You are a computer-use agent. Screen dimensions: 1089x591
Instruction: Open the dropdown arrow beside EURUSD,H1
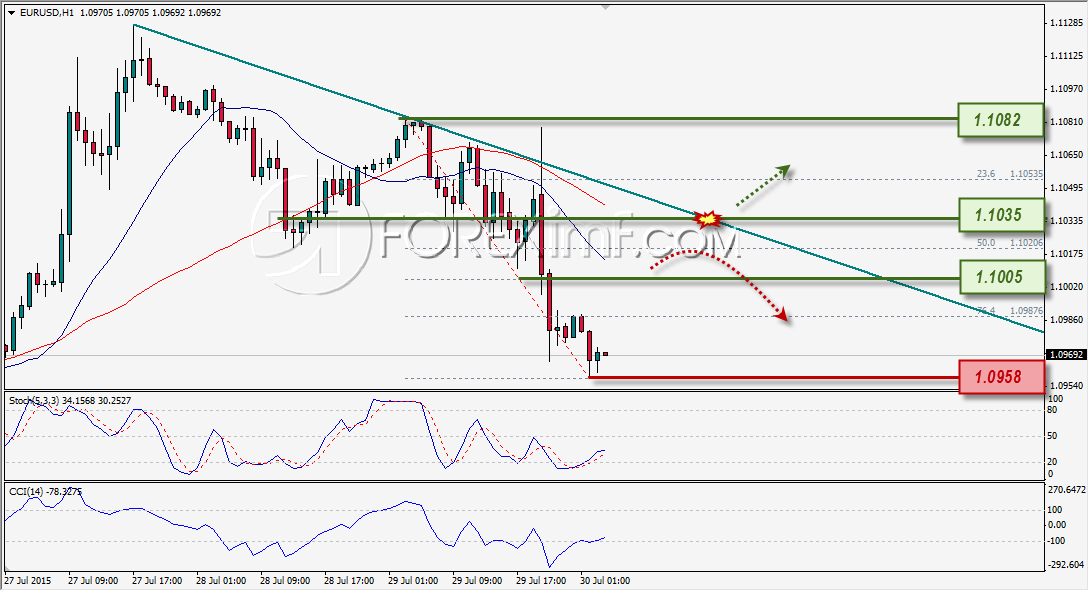point(12,13)
